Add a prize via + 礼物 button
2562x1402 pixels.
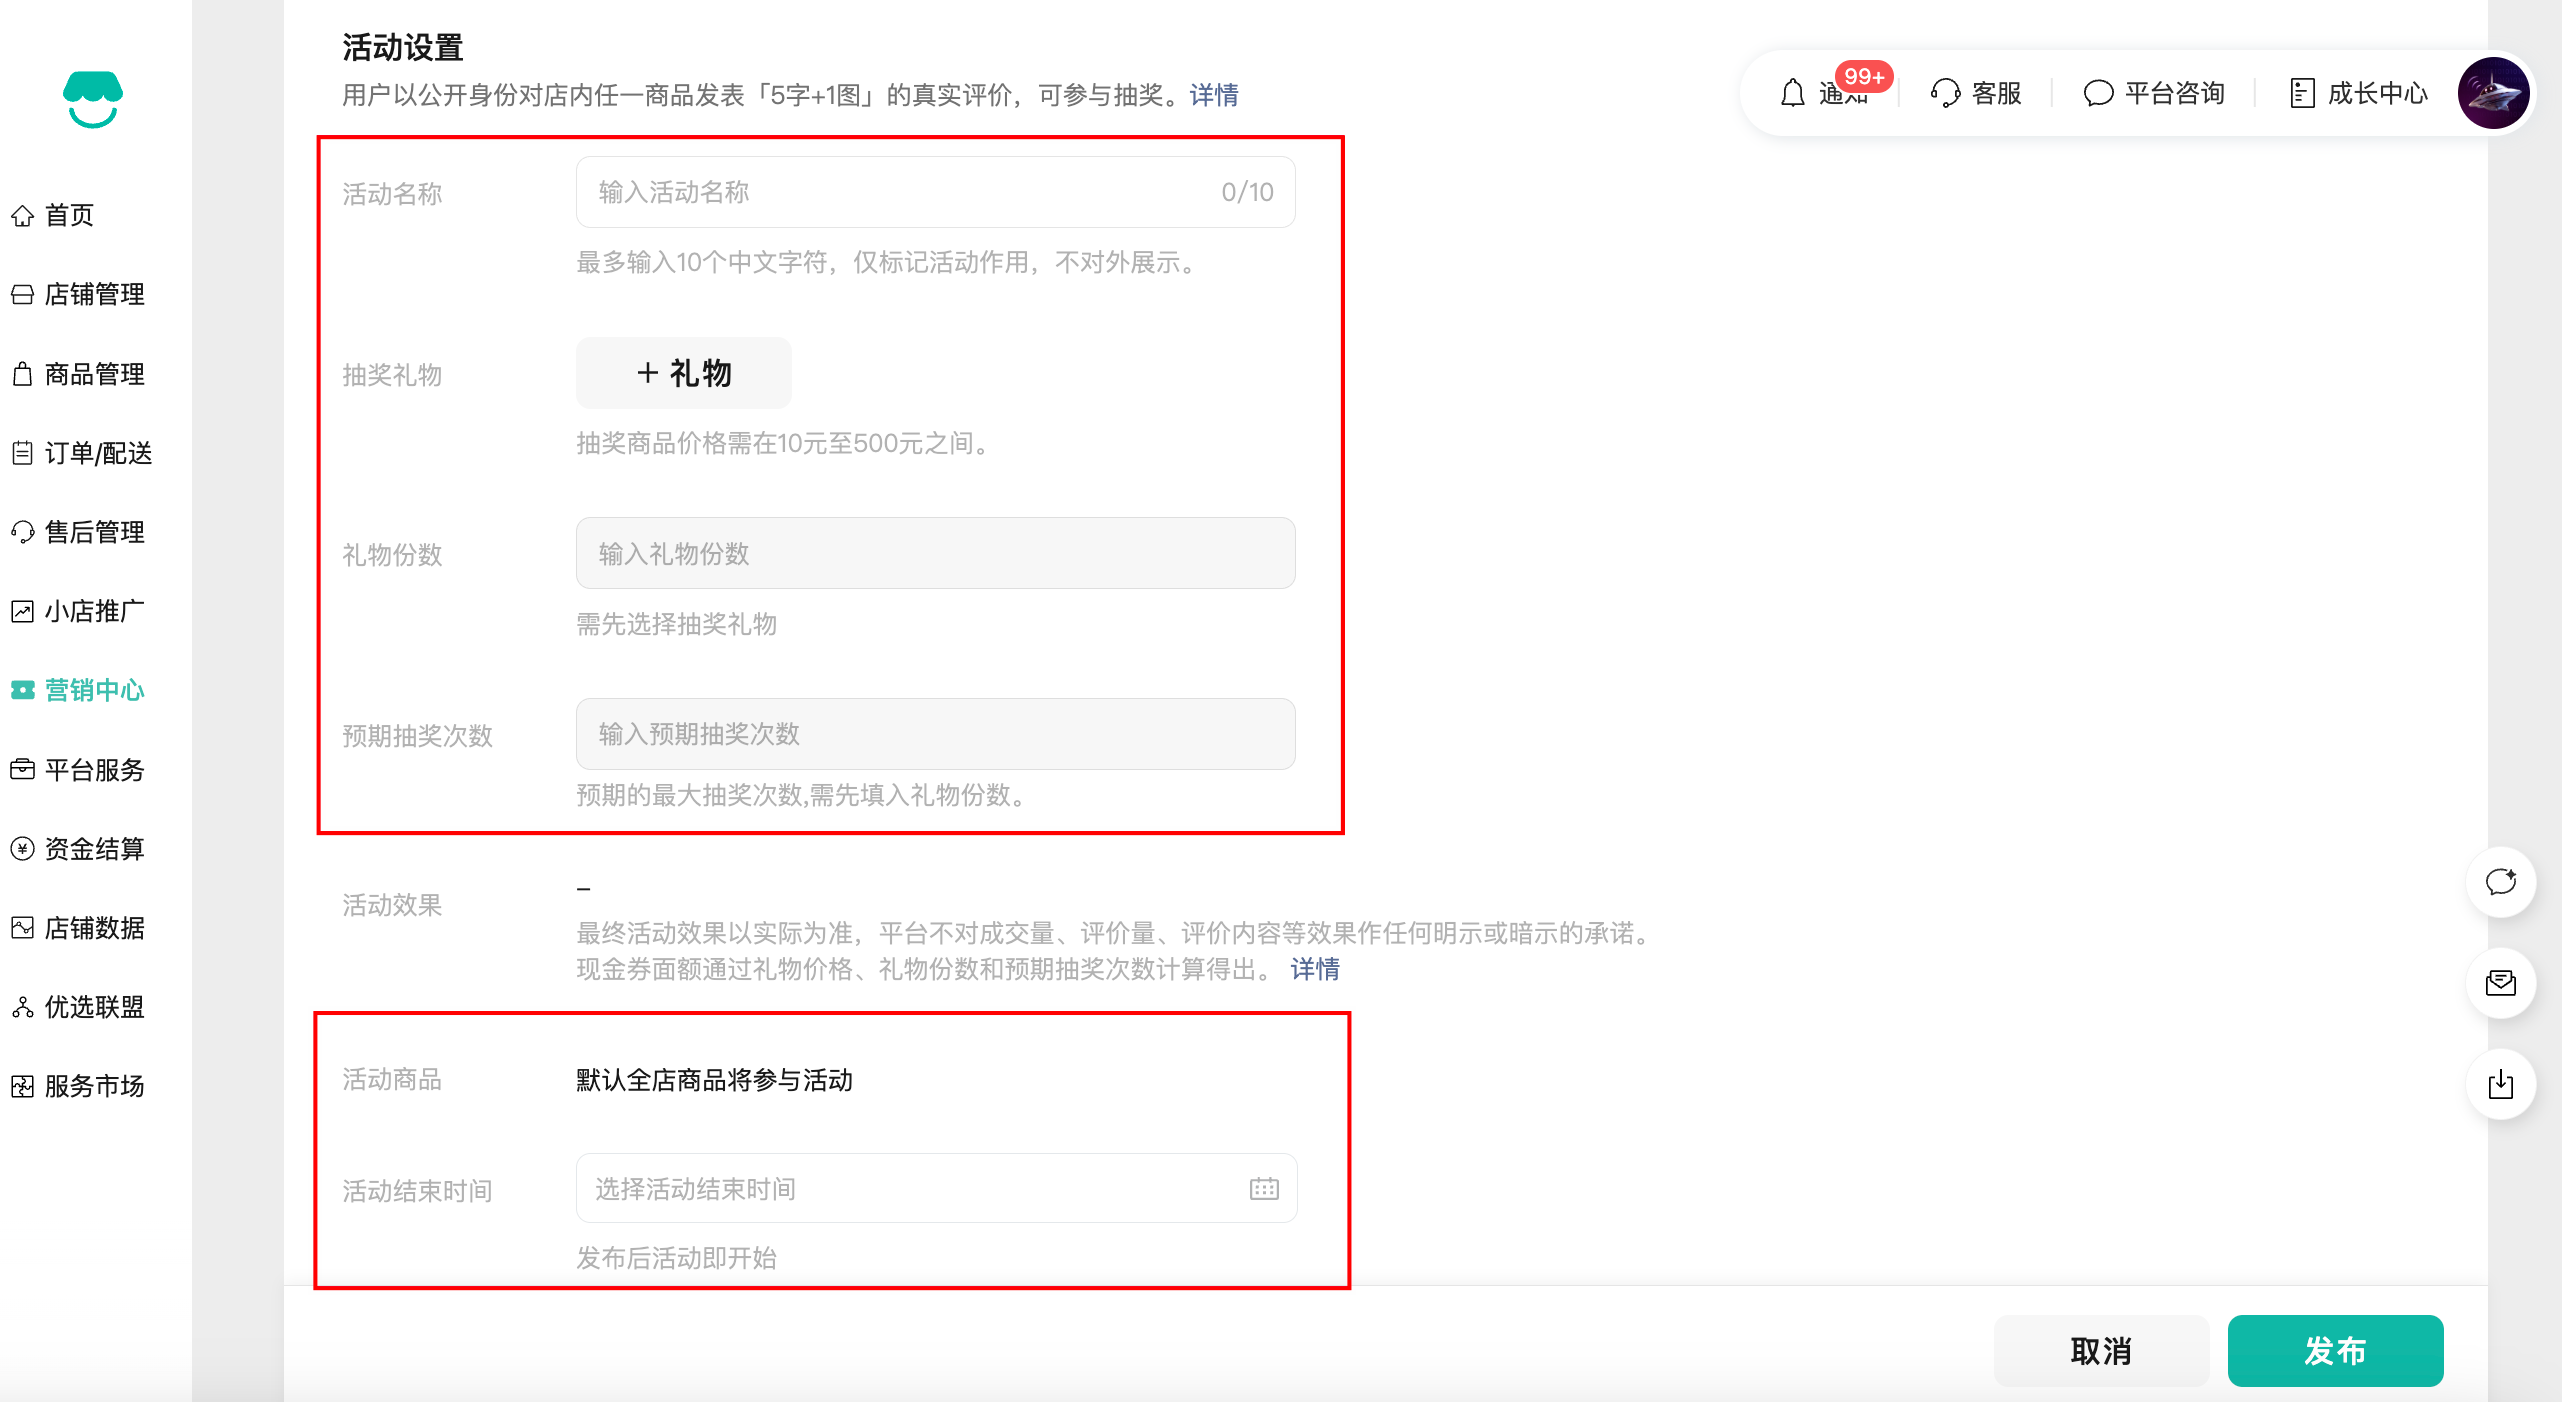tap(684, 373)
